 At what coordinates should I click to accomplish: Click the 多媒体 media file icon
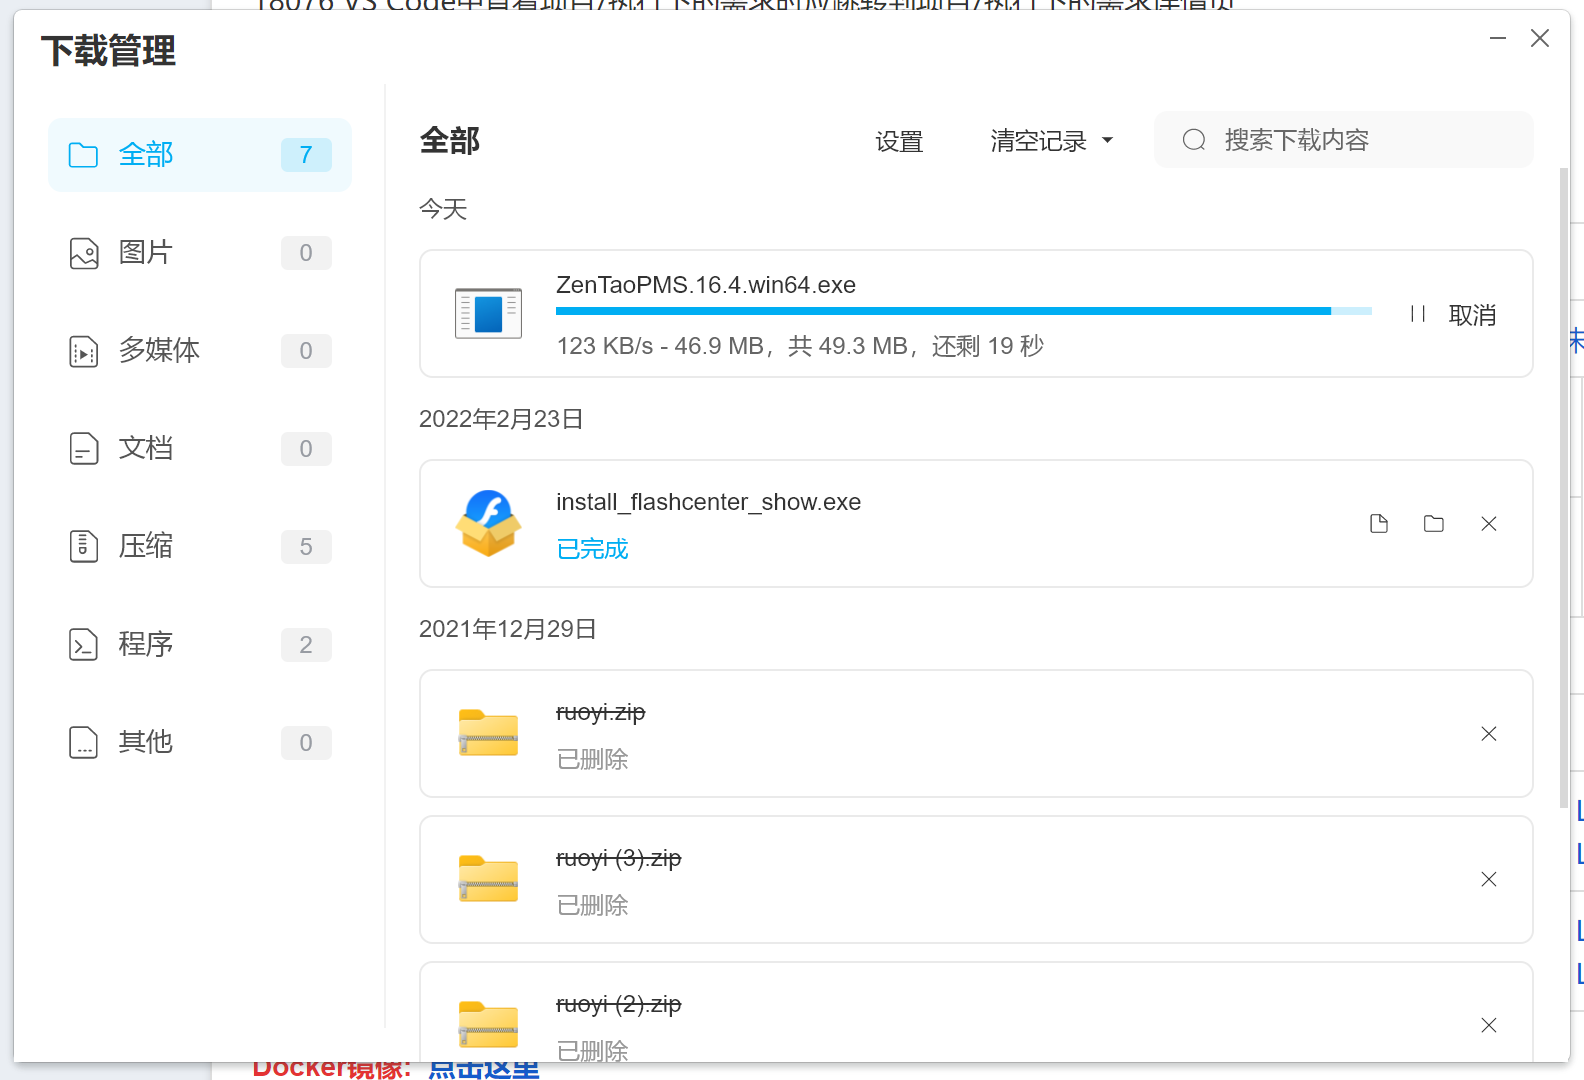(x=84, y=351)
